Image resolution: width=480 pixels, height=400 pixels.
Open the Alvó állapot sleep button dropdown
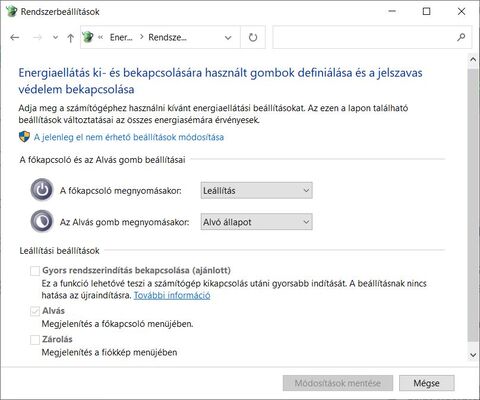pos(256,222)
